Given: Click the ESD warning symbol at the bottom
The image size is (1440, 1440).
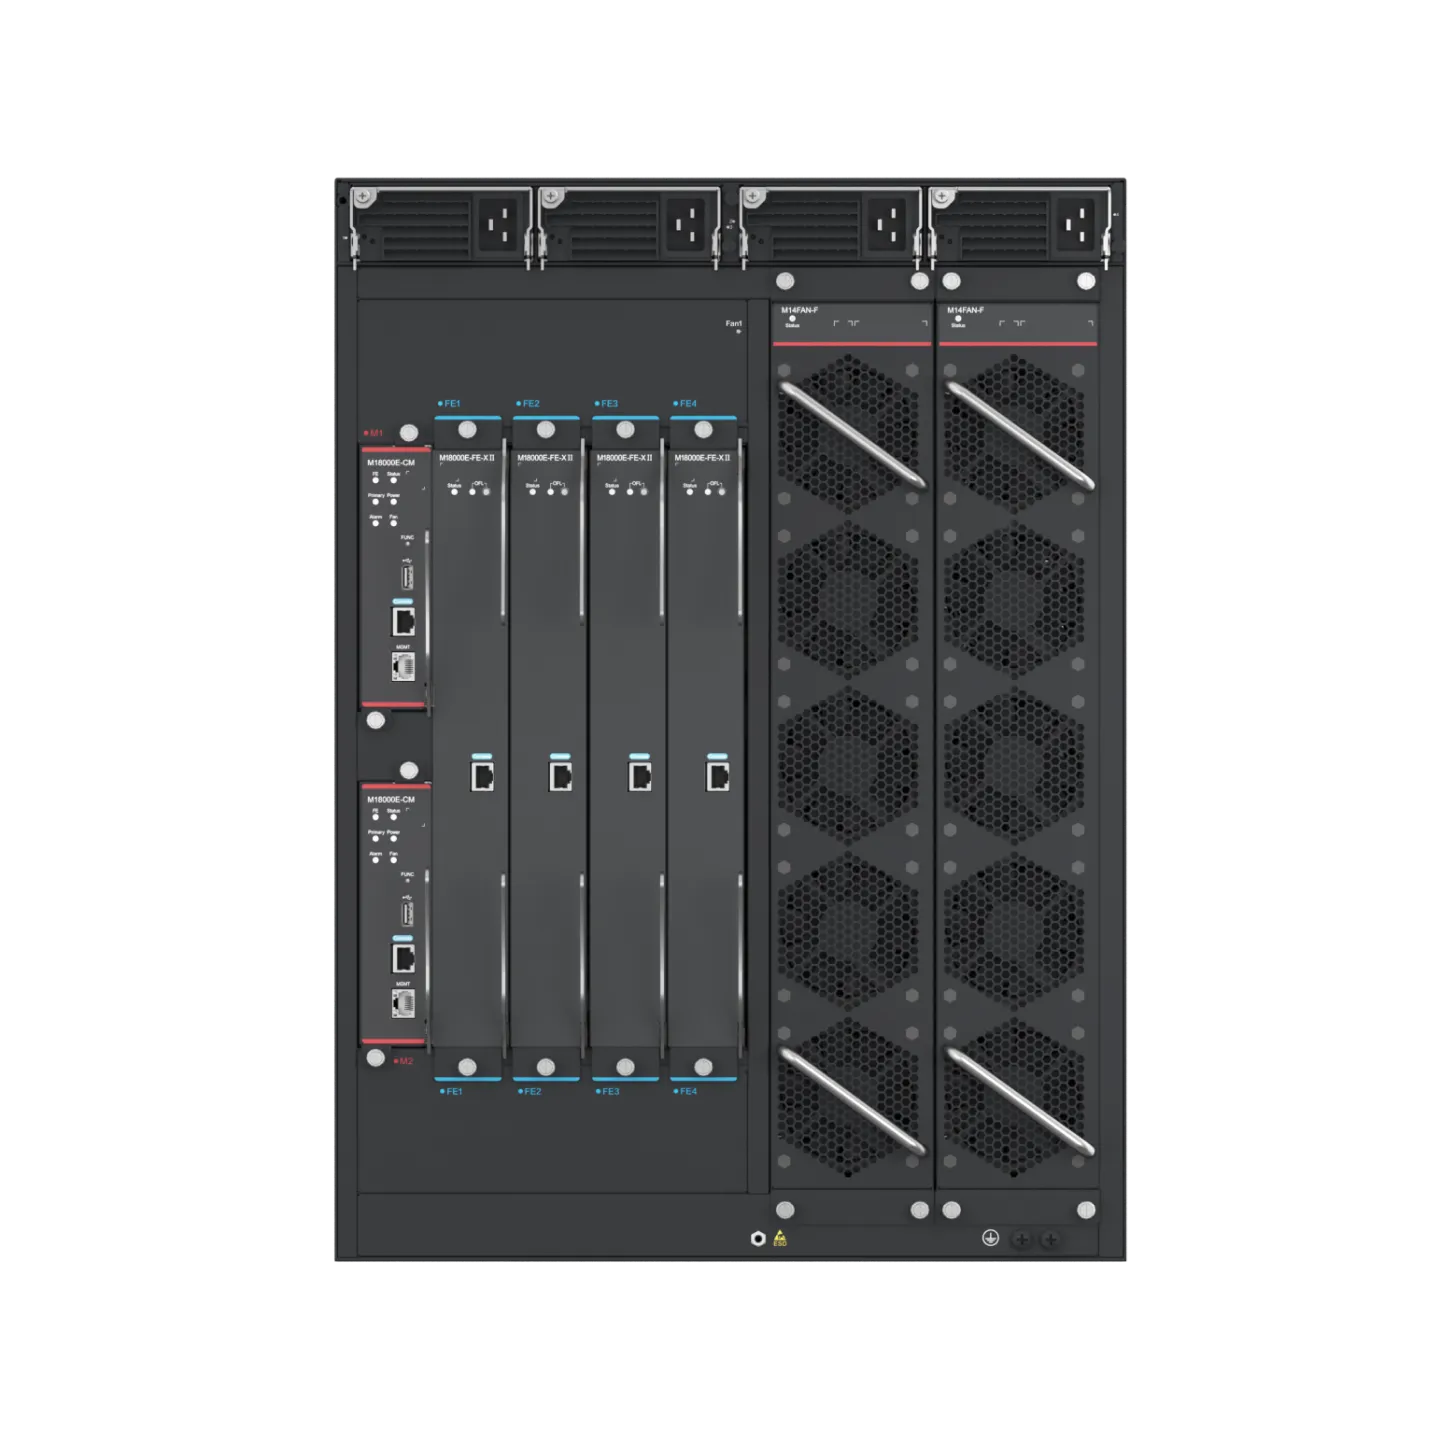Looking at the screenshot, I should point(780,1238).
